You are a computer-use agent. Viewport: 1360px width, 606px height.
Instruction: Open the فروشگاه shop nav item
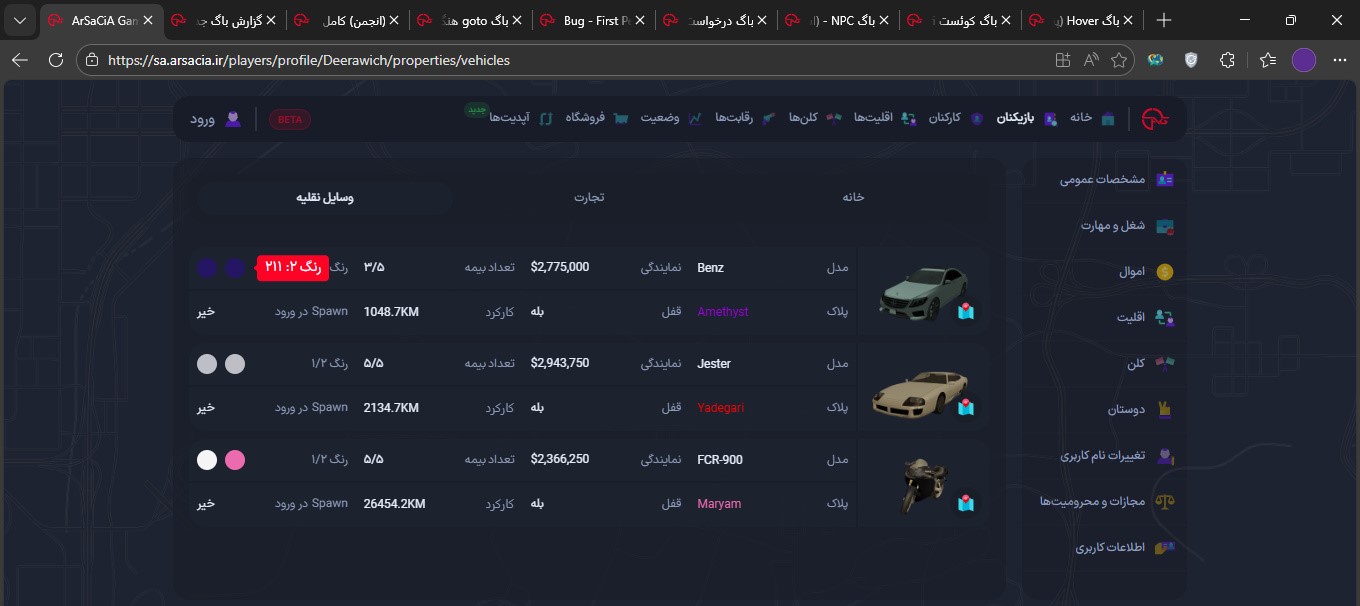pos(597,118)
